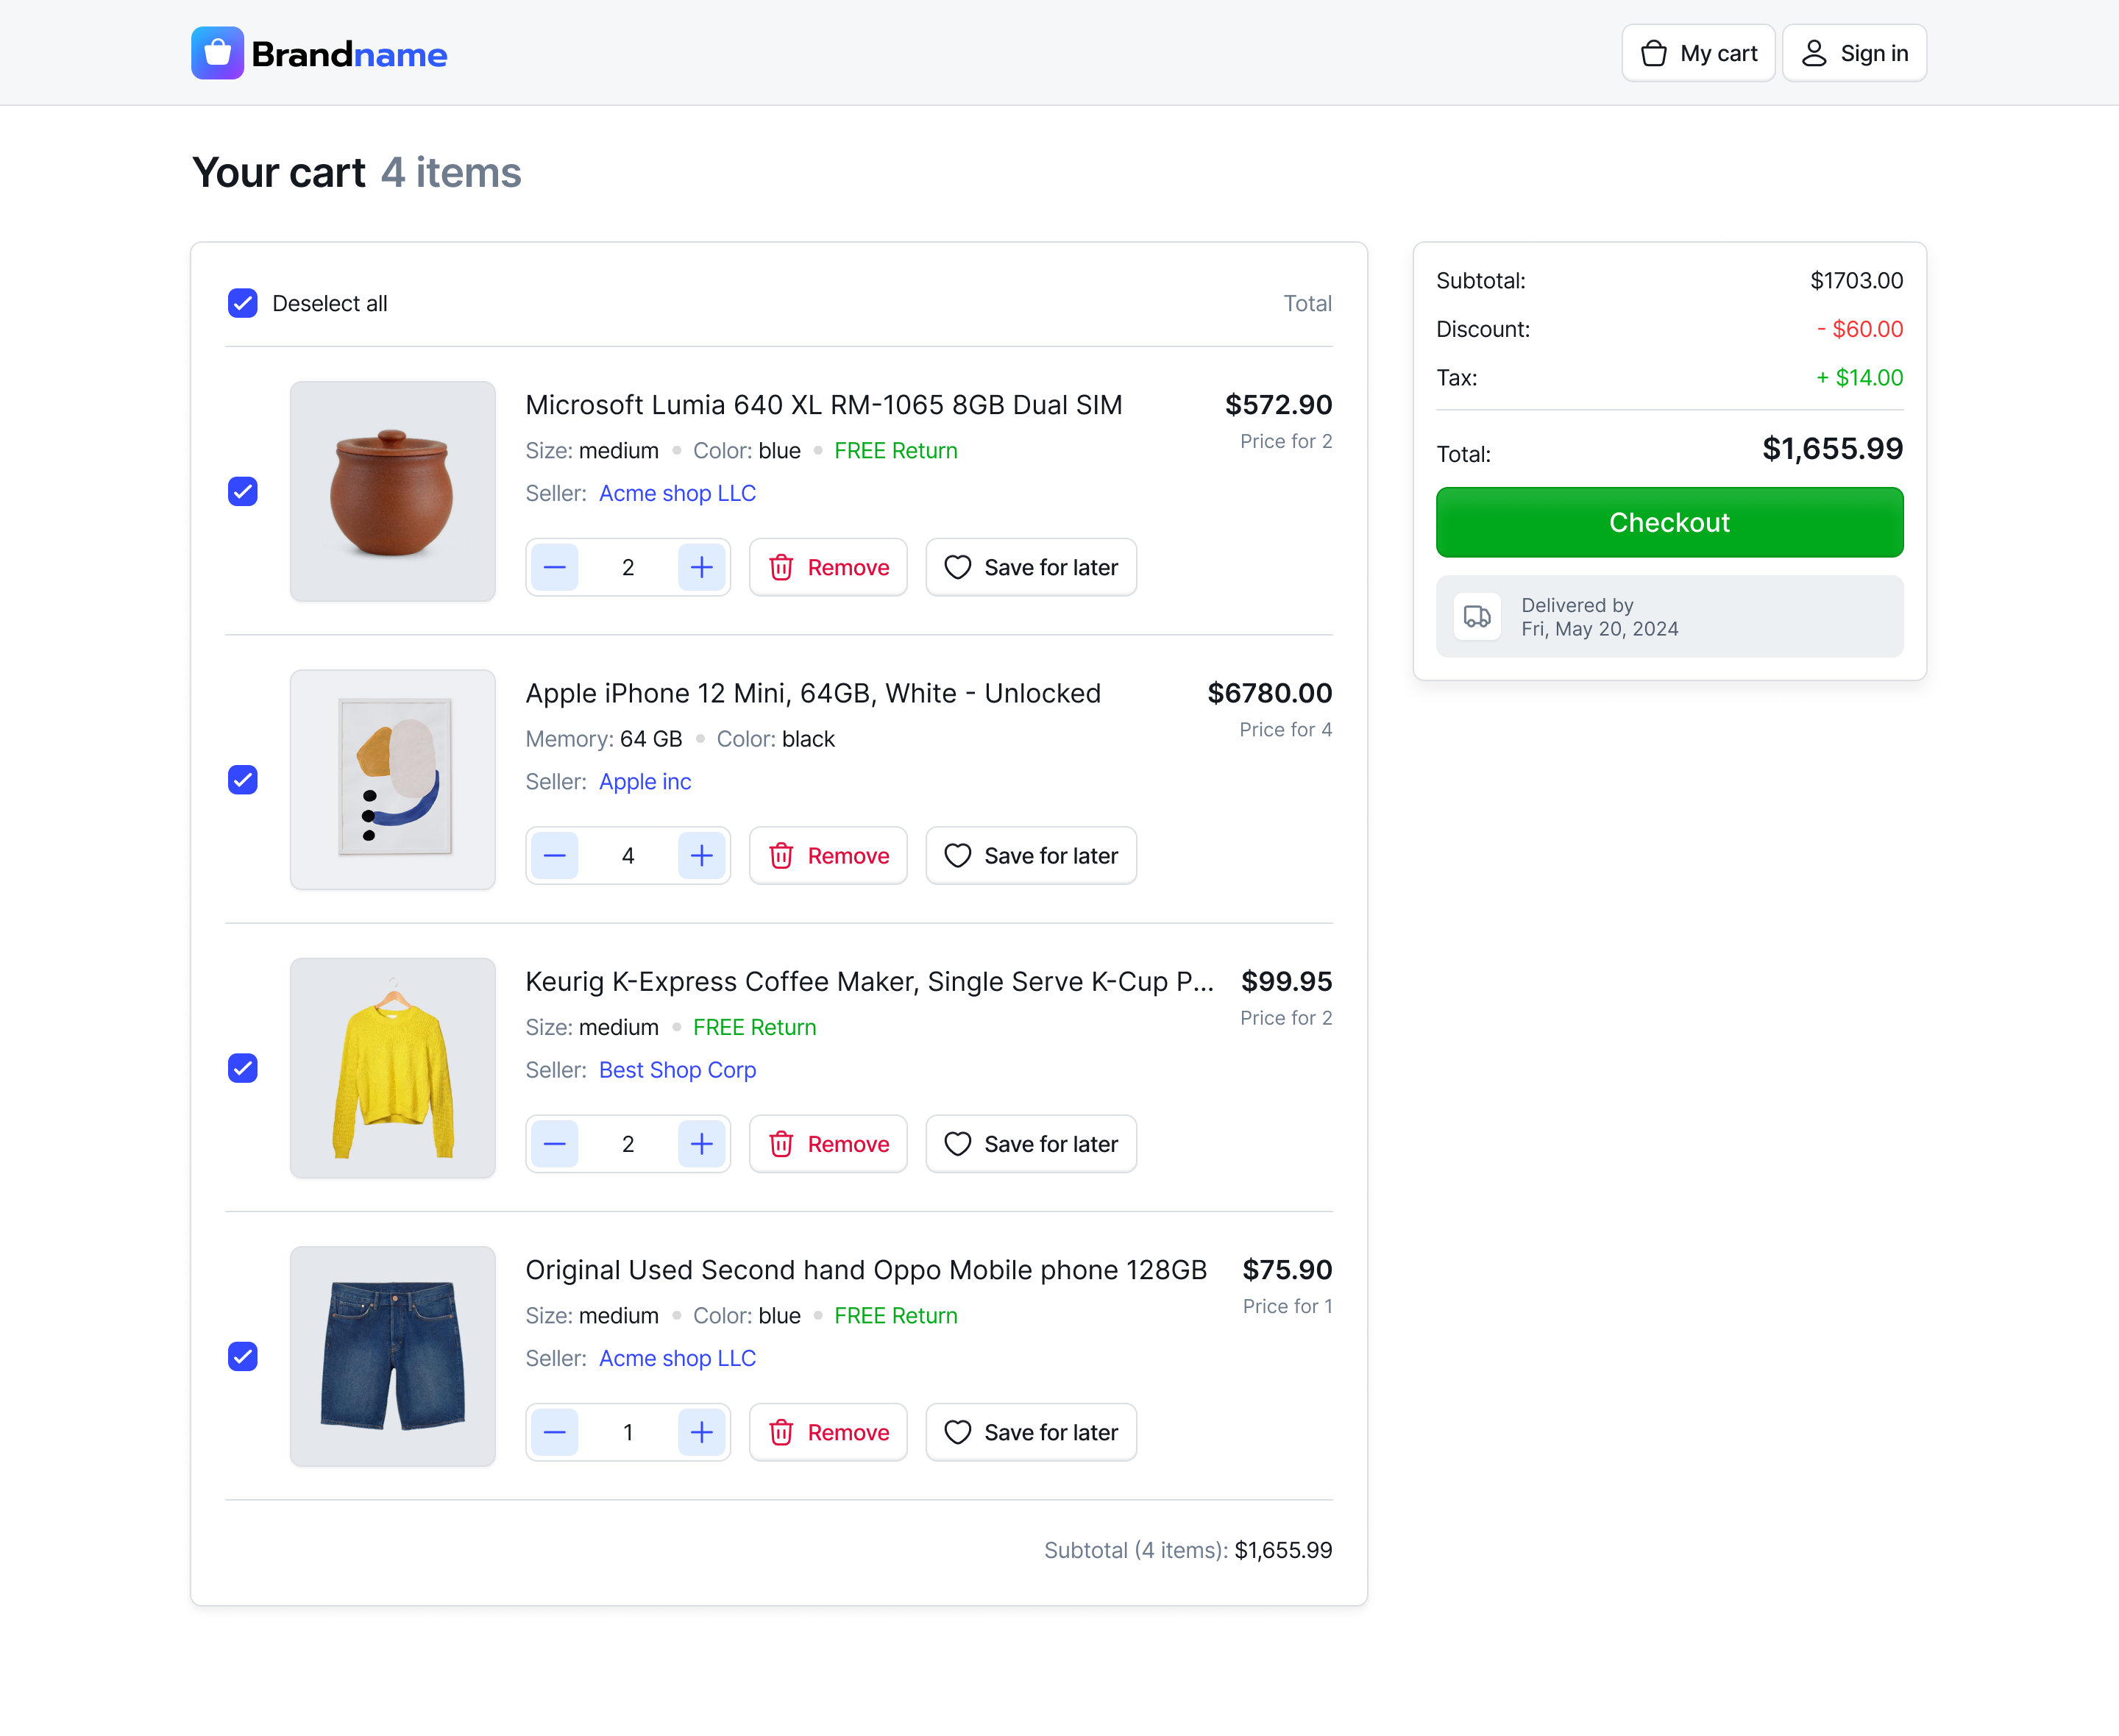Click the Delivered by Fri, May 20, 2024 text
Image resolution: width=2119 pixels, height=1736 pixels.
[1599, 617]
